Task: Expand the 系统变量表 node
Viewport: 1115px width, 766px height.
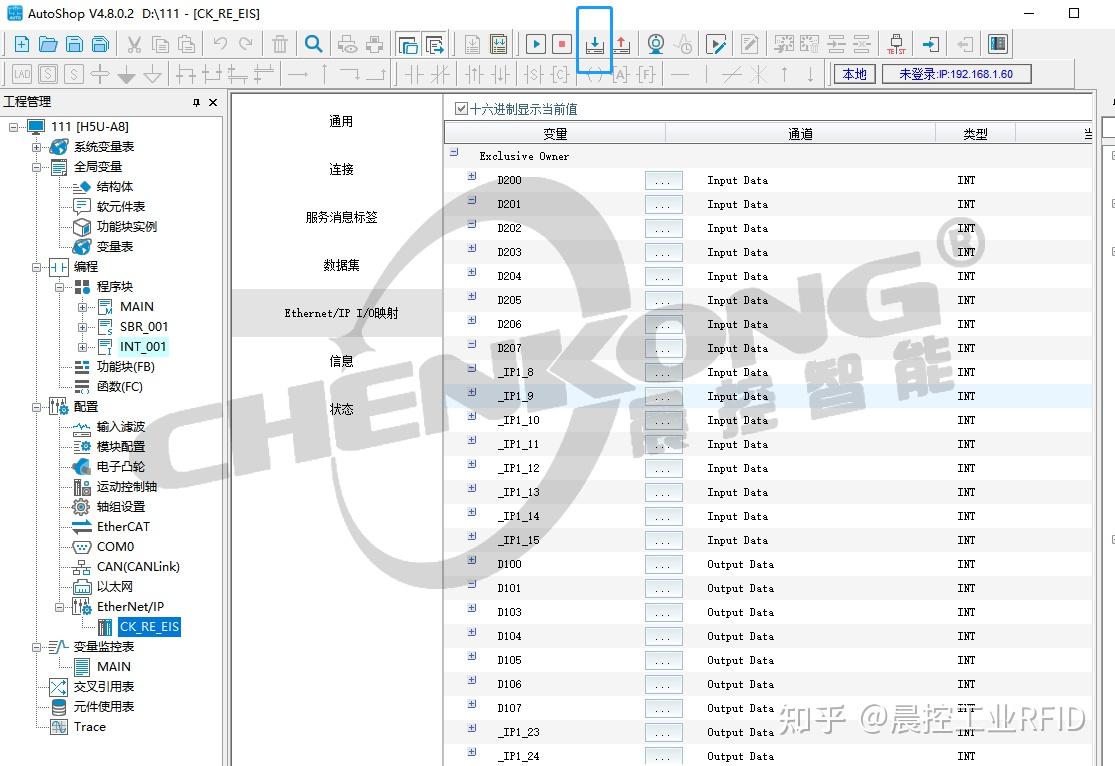Action: click(36, 147)
